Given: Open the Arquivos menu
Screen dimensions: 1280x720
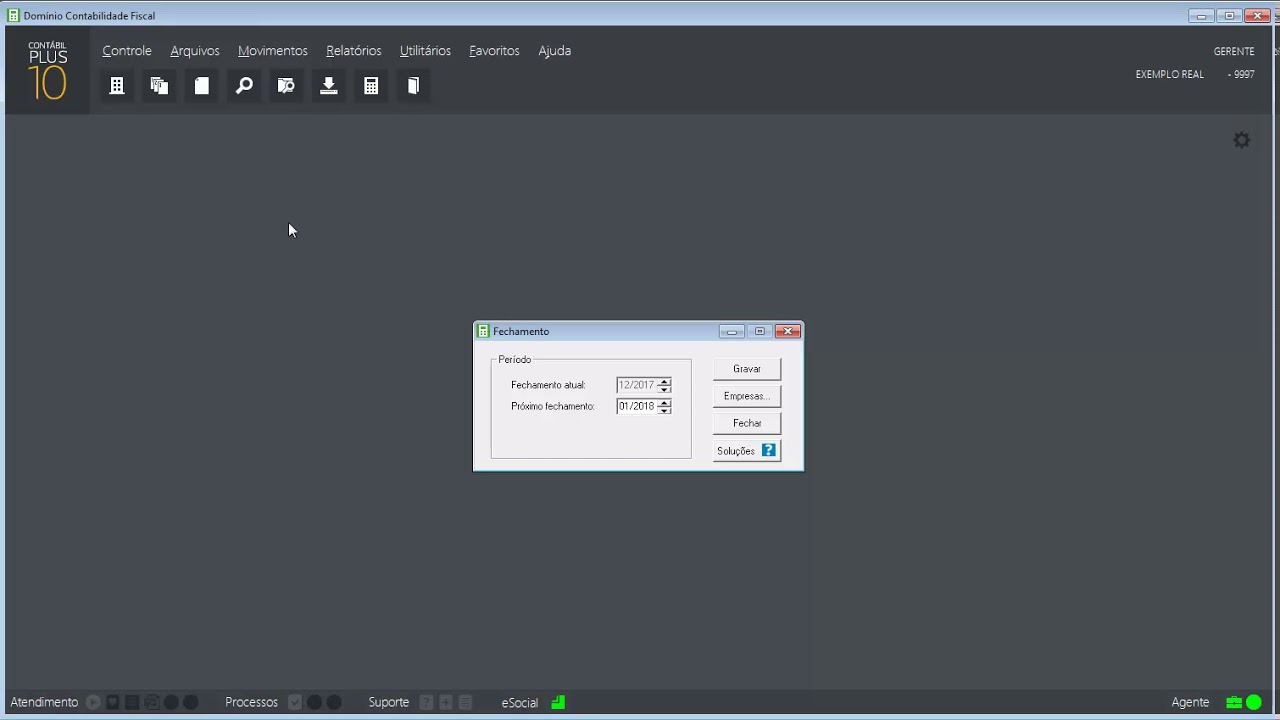Looking at the screenshot, I should [195, 50].
